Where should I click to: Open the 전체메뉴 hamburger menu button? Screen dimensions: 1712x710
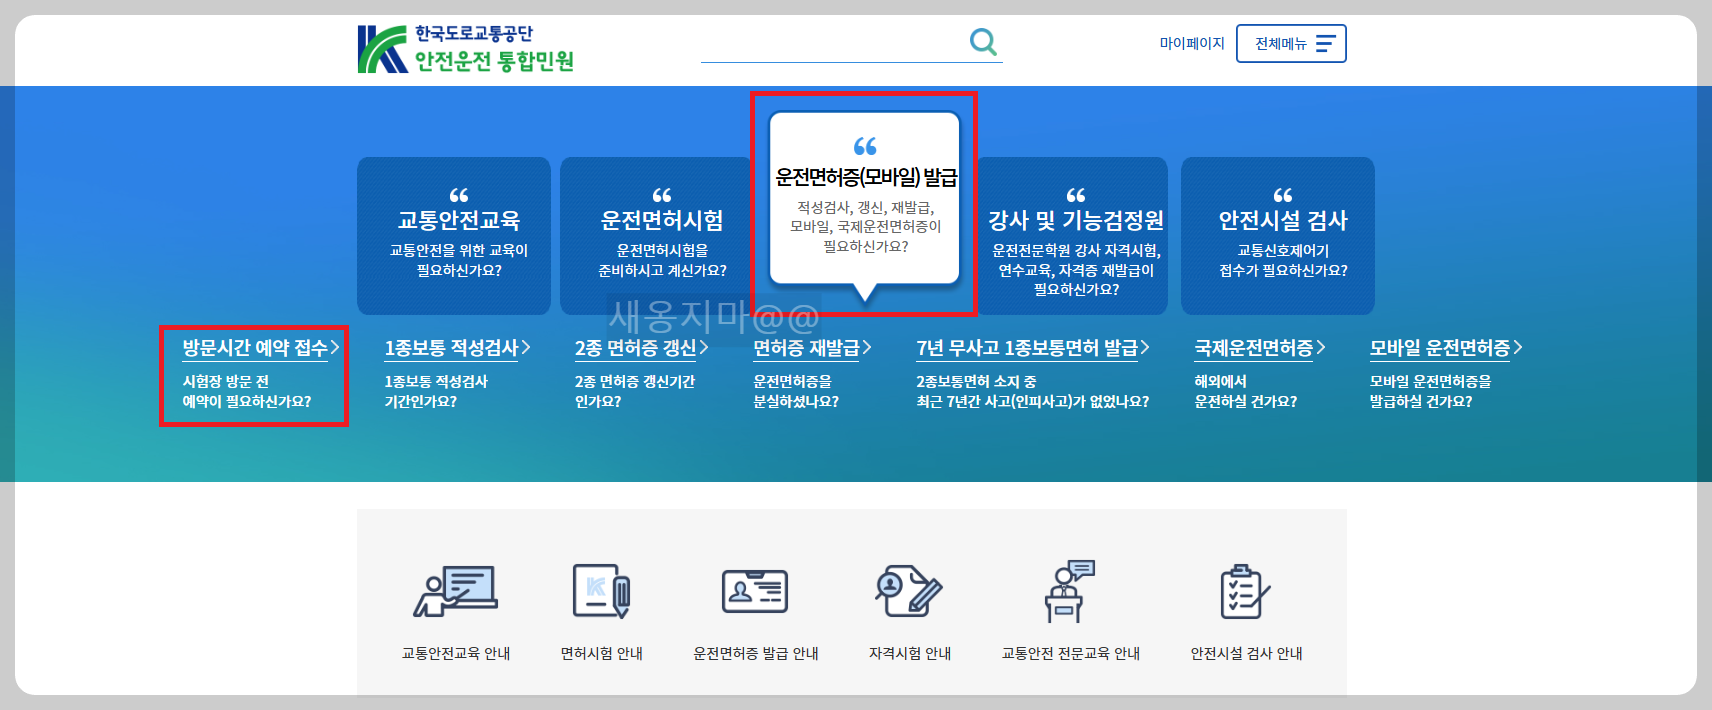click(1291, 44)
